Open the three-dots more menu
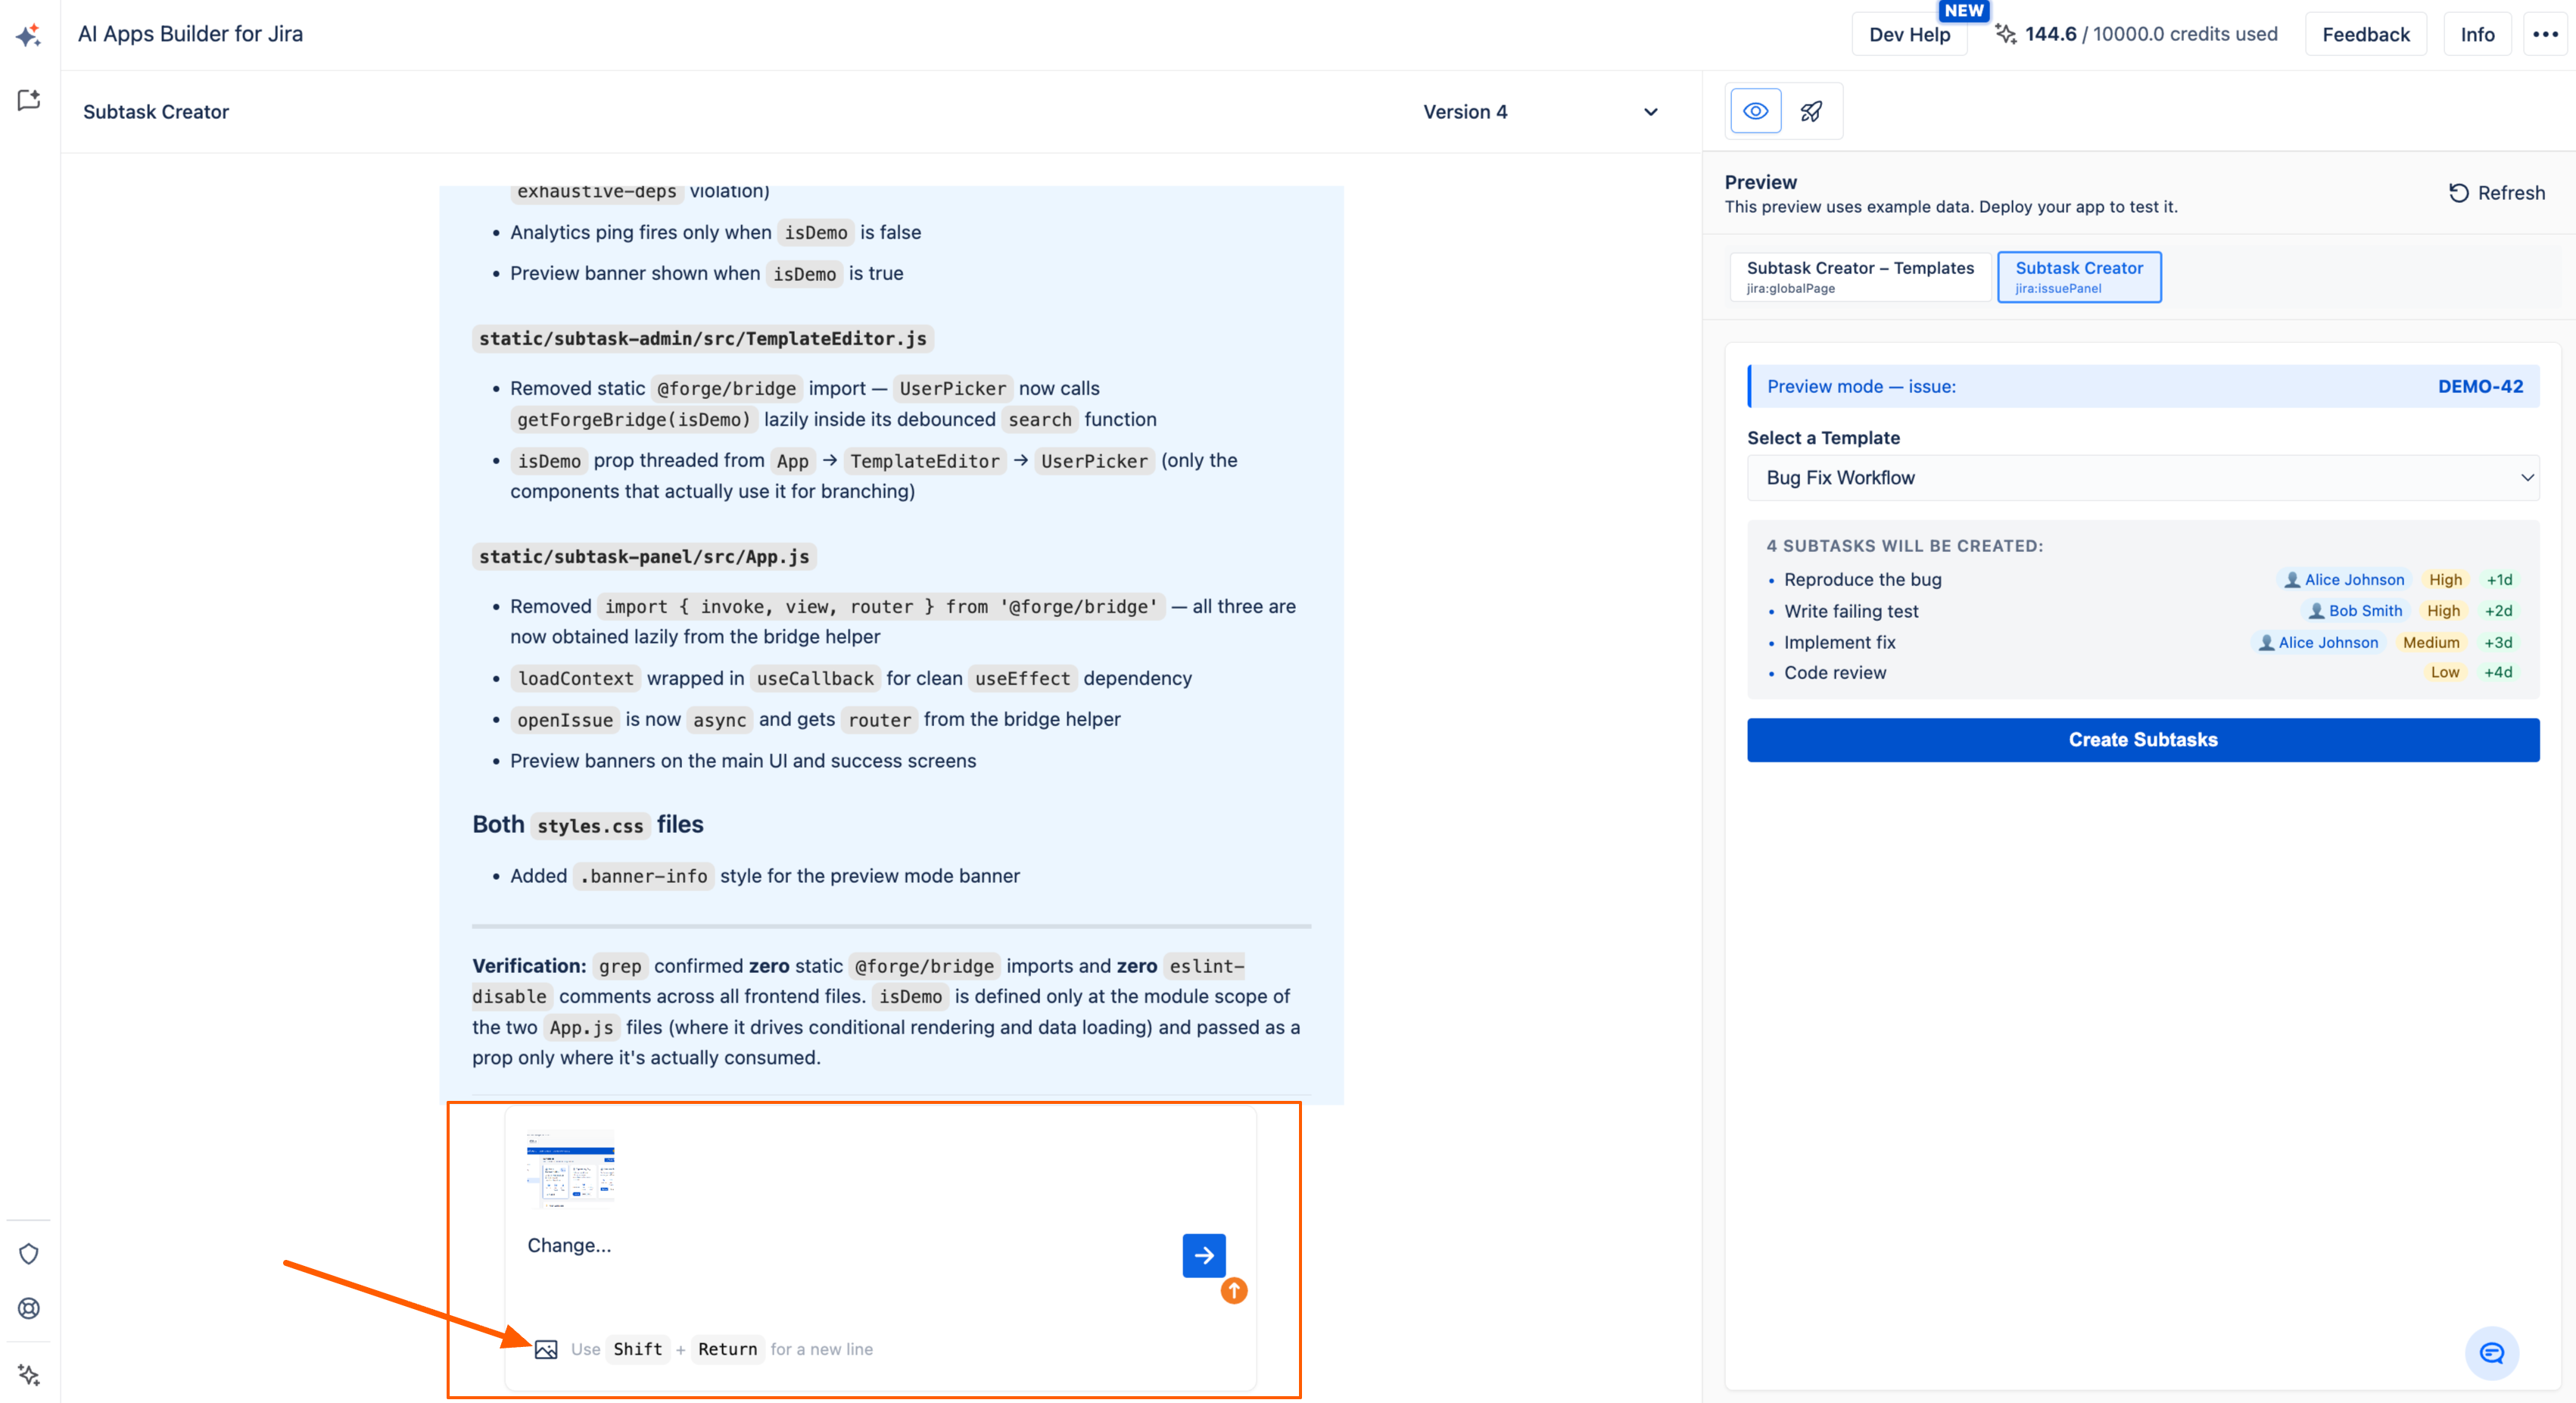This screenshot has width=2576, height=1403. pos(2545,34)
